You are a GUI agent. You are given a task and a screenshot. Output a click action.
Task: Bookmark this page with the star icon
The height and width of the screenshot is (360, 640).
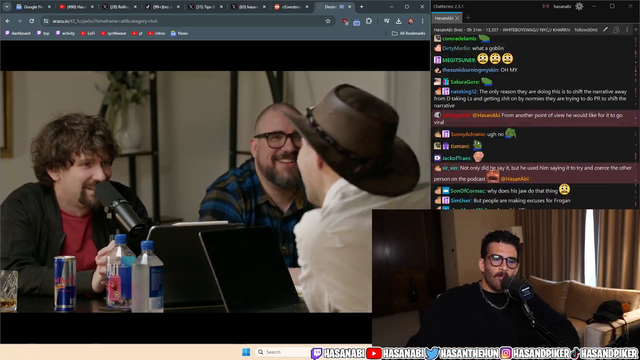[x=328, y=21]
